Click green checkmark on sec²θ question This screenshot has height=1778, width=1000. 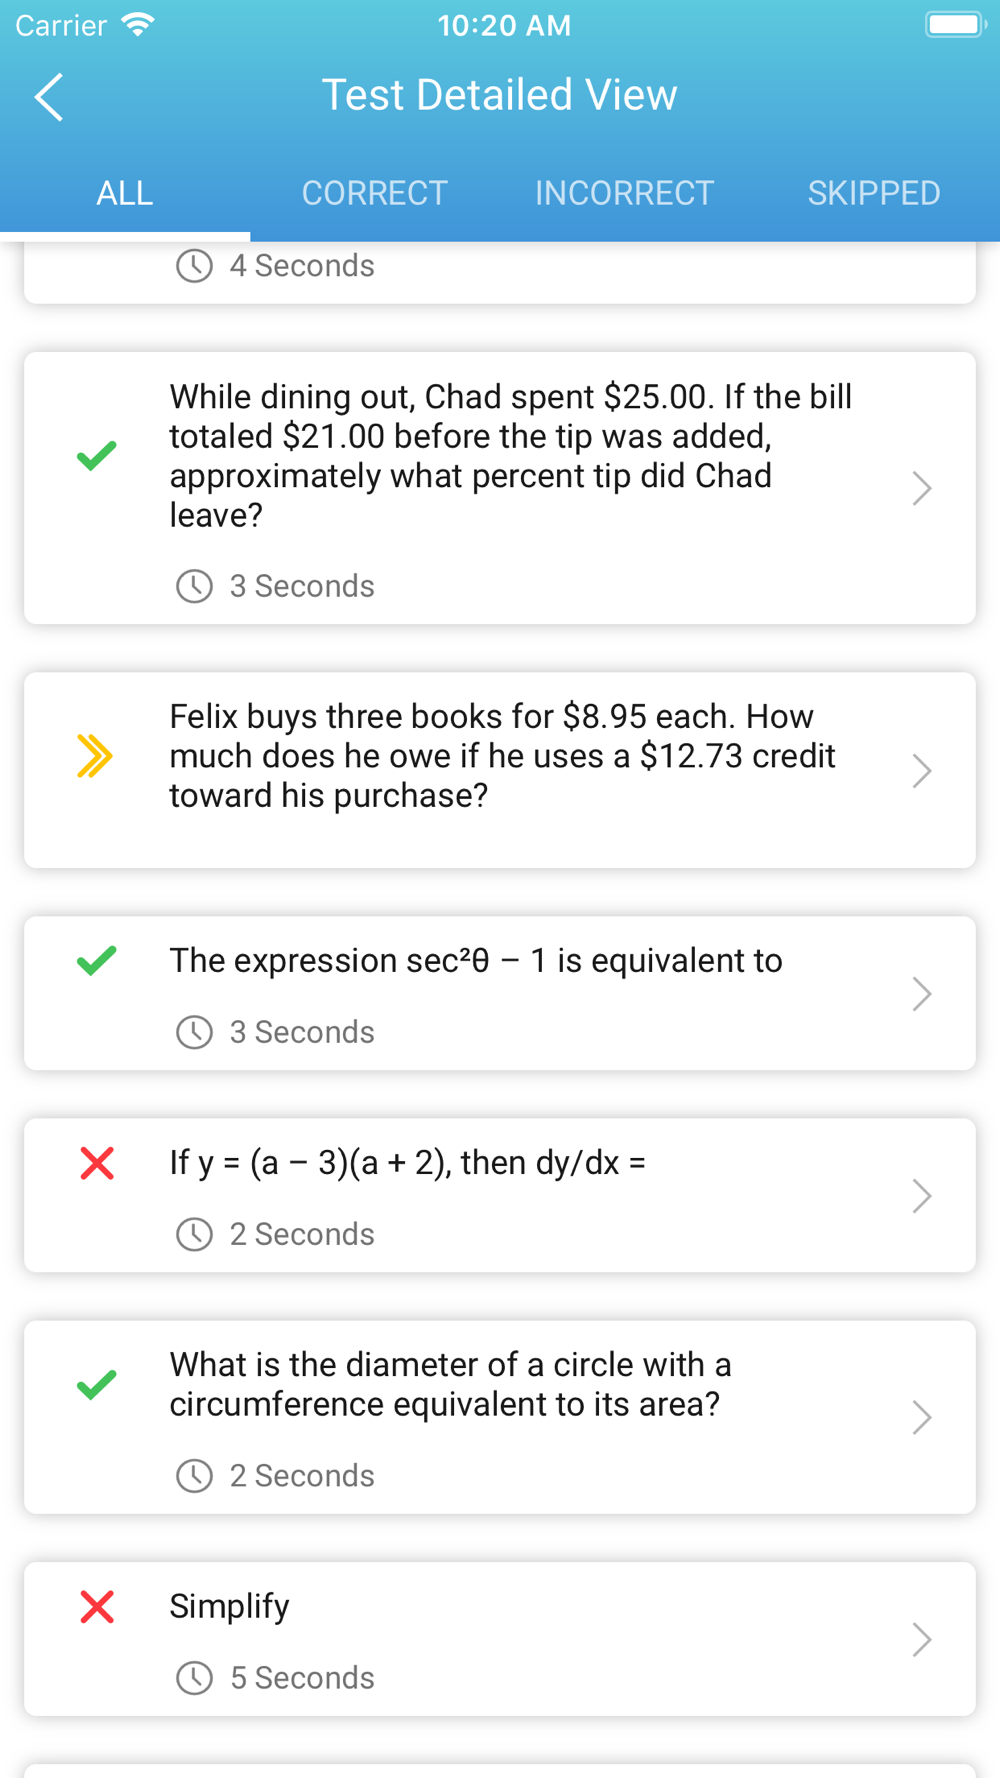(x=97, y=961)
